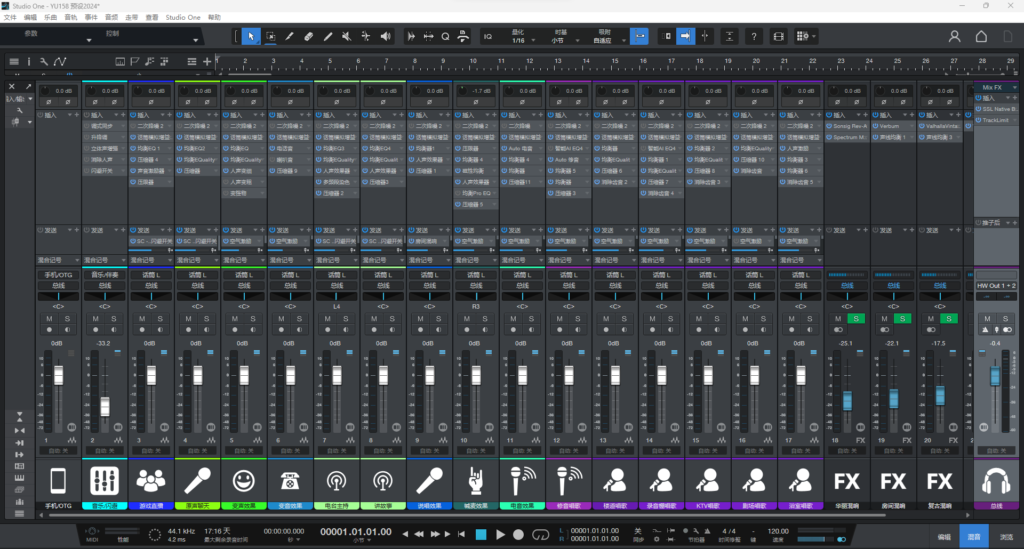Click the telephone icon on channel 6
The height and width of the screenshot is (549, 1024).
pos(290,480)
